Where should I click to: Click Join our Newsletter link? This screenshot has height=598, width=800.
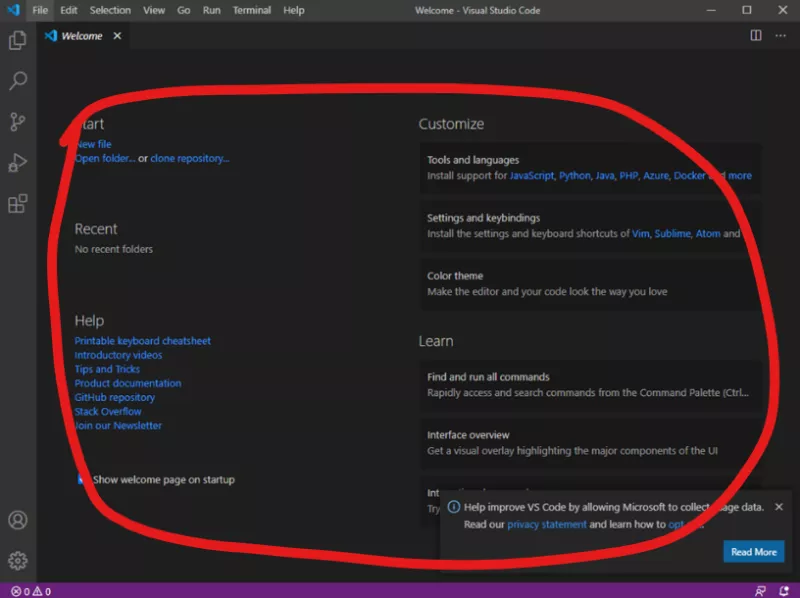coord(118,426)
